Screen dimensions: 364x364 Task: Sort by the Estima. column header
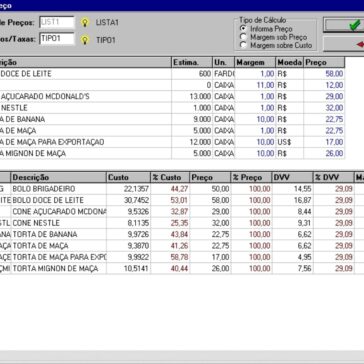(192, 62)
